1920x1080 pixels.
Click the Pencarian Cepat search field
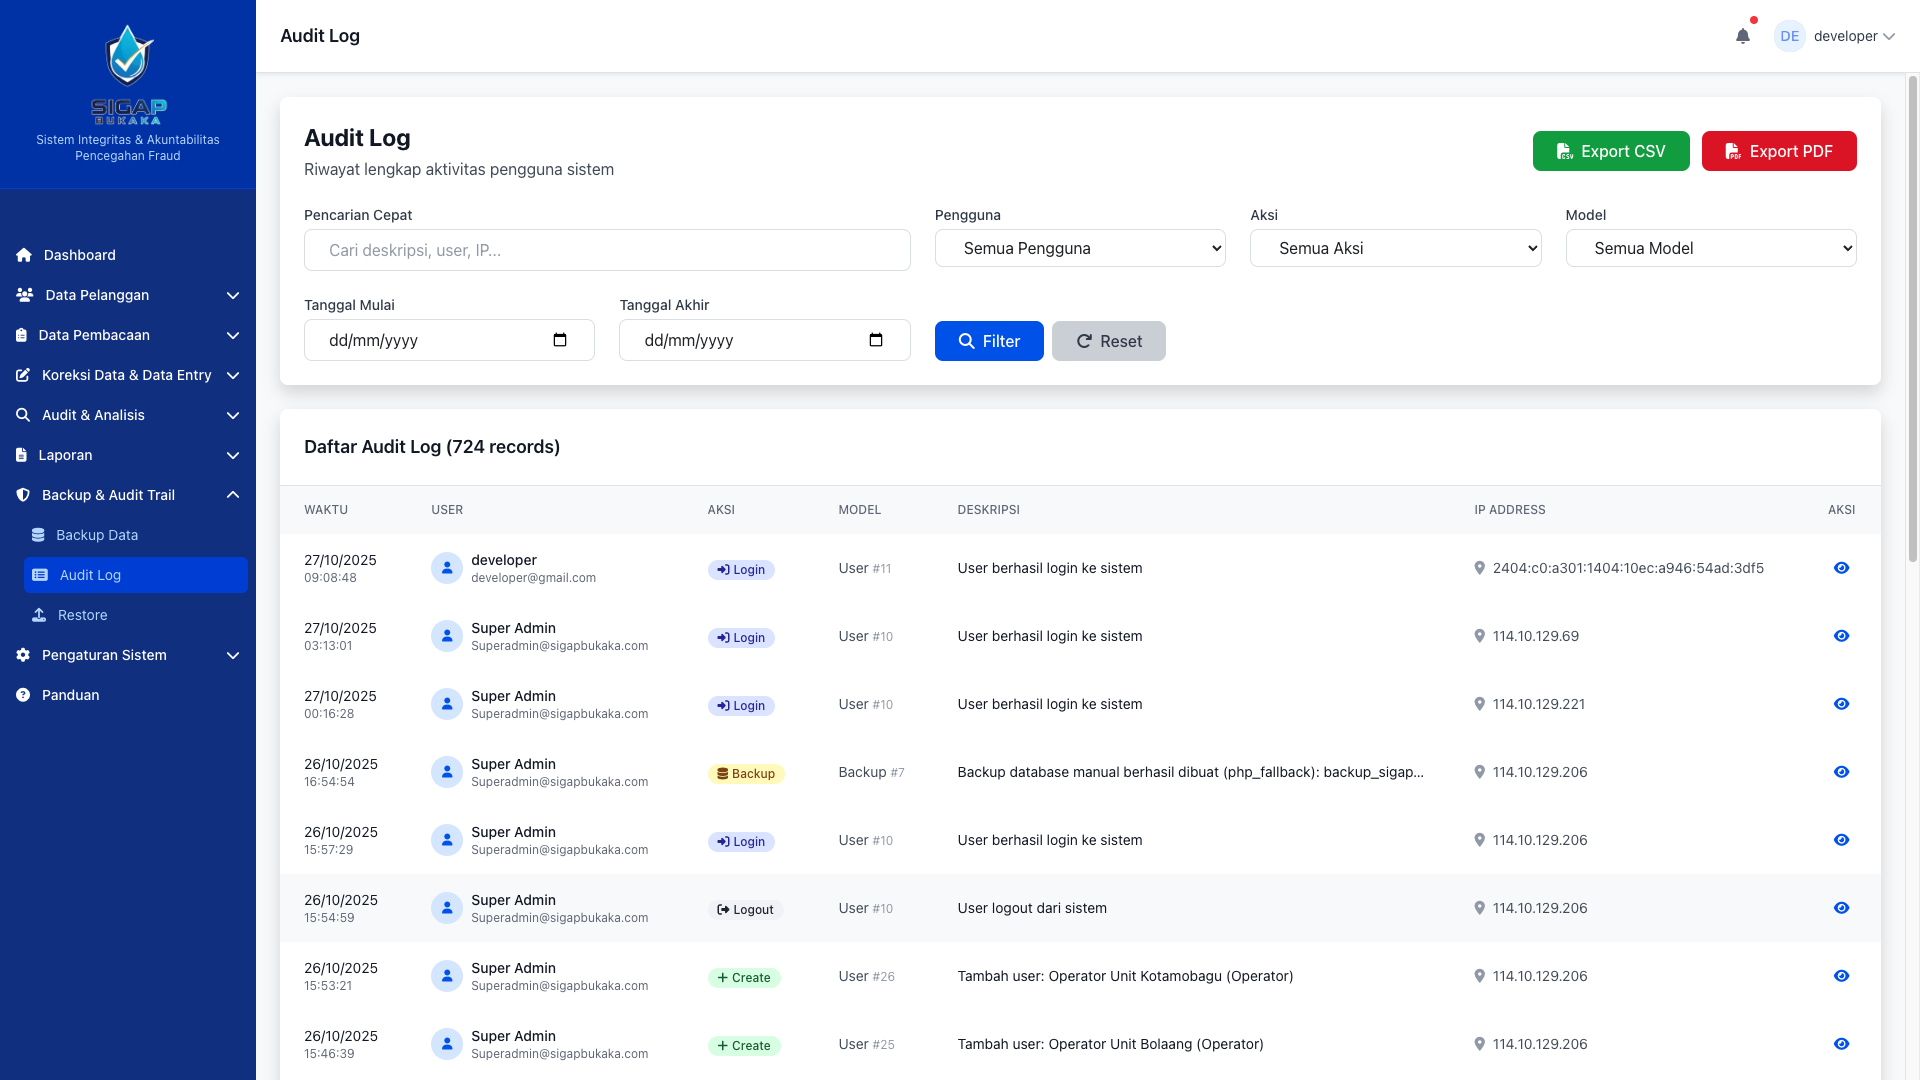[607, 250]
